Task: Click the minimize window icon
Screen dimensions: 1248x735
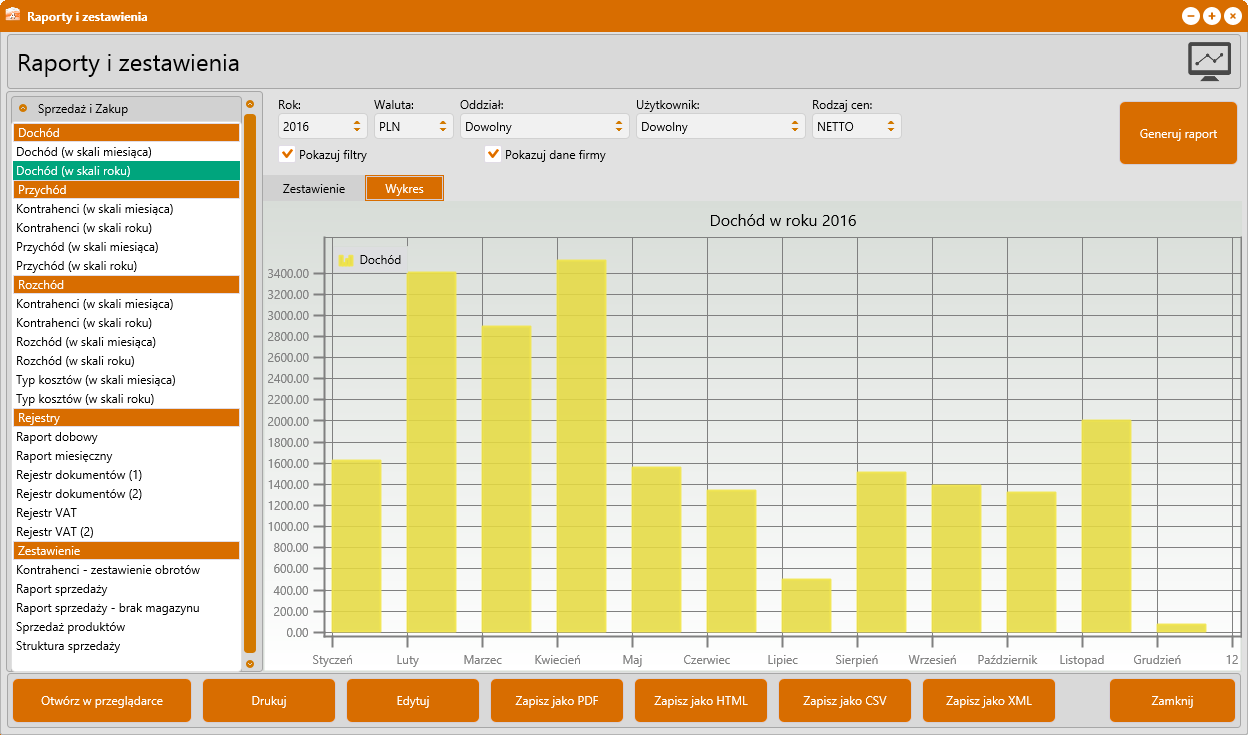Action: click(x=1191, y=16)
